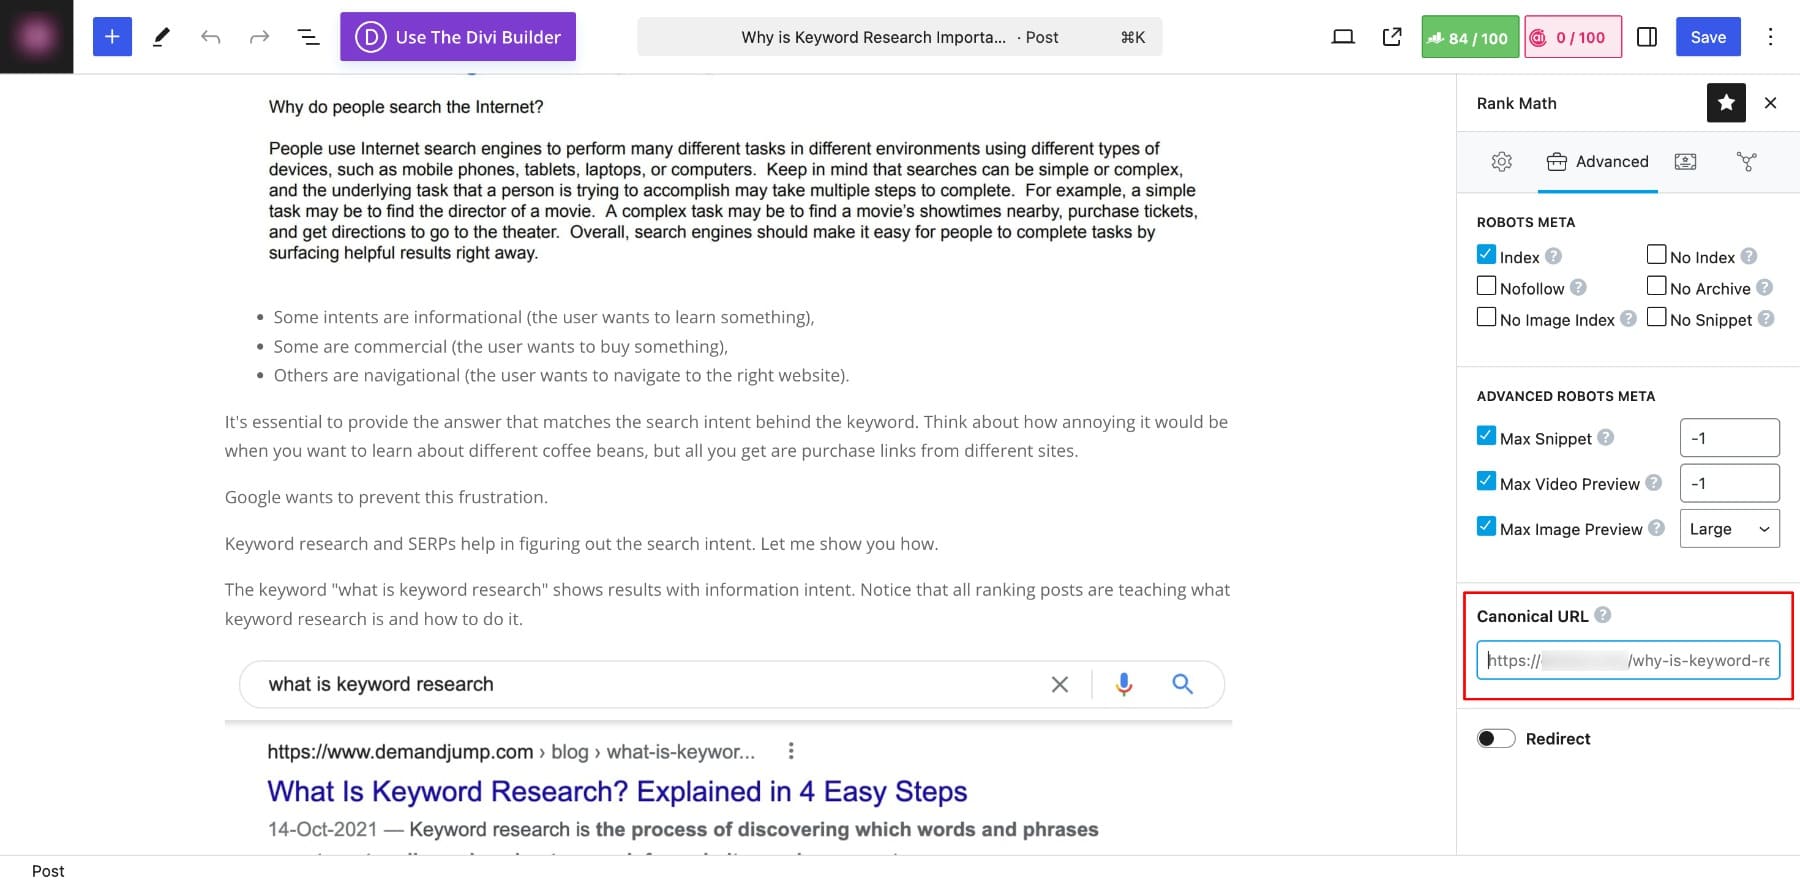Click the Save button
This screenshot has height=885, width=1800.
tap(1707, 37)
